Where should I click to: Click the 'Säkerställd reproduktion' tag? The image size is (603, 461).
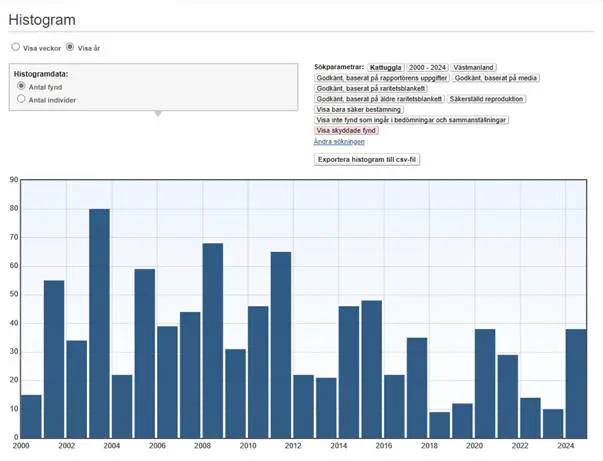click(487, 99)
